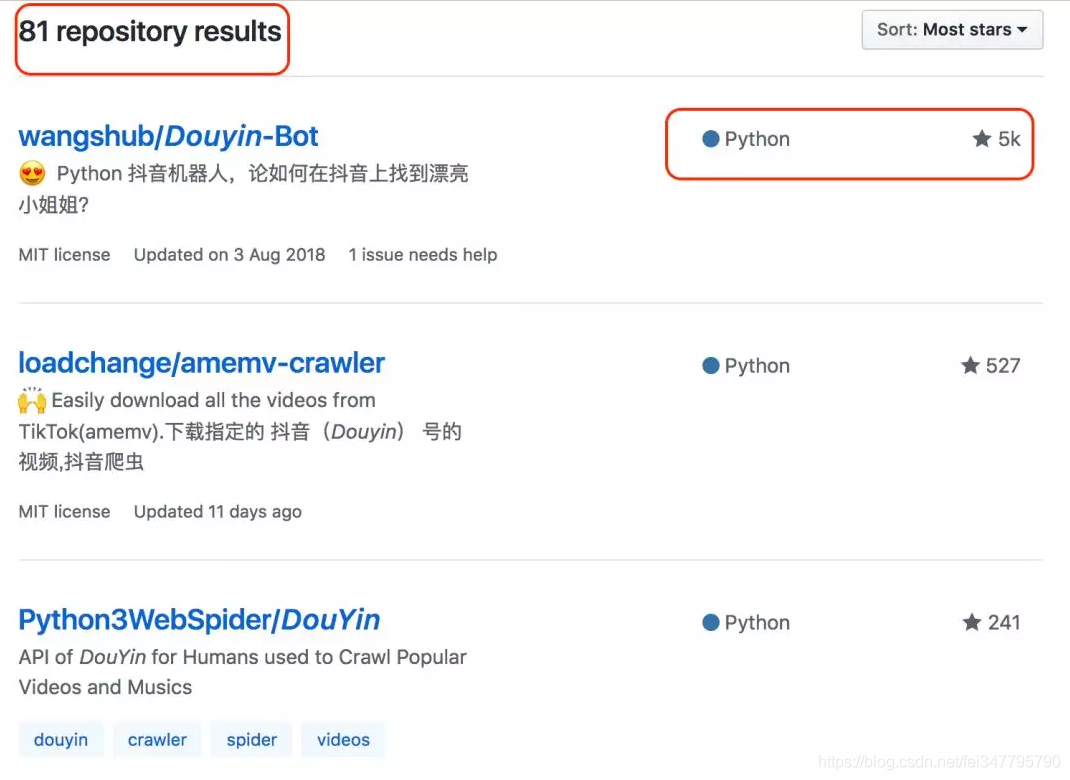Click the 241 stargazers count
The image size is (1070, 780).
1004,622
